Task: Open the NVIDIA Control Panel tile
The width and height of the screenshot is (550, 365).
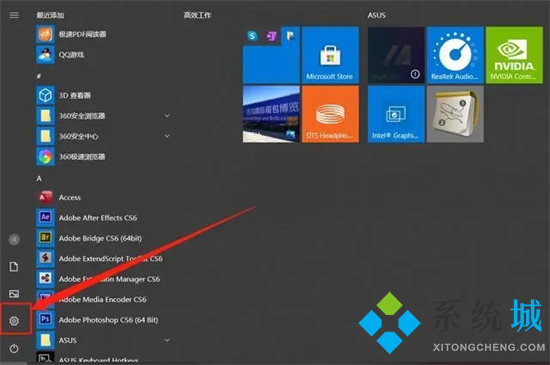Action: (x=514, y=55)
